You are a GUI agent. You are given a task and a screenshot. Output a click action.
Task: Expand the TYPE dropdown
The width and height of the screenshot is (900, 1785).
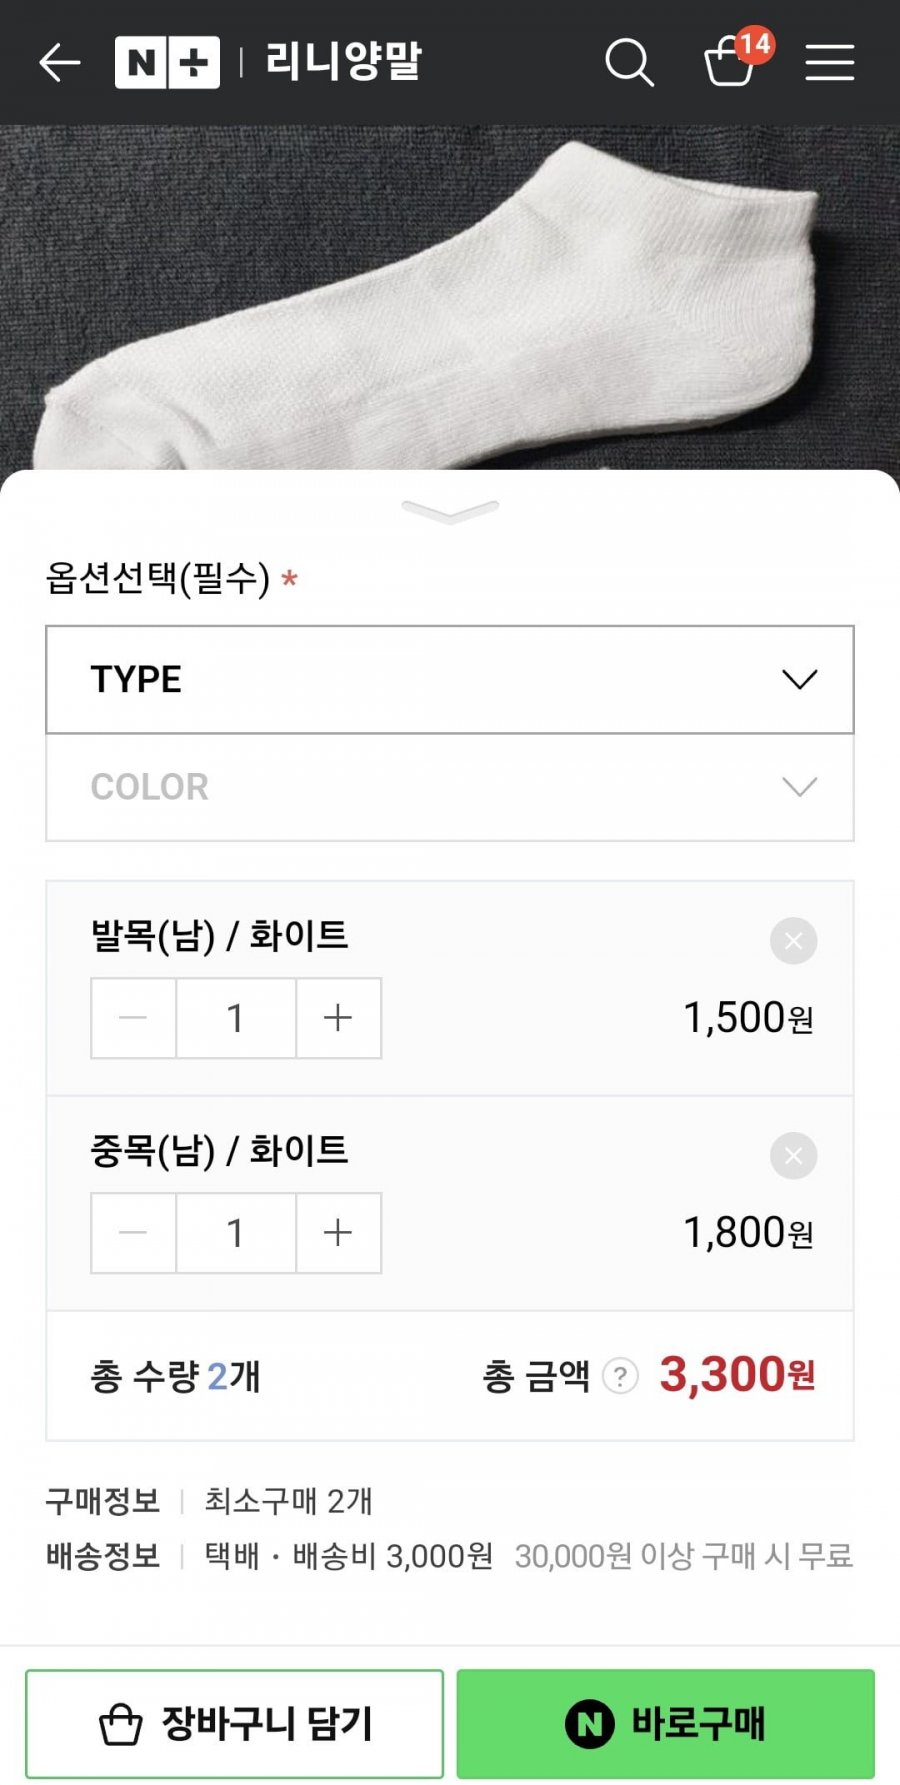pos(450,680)
